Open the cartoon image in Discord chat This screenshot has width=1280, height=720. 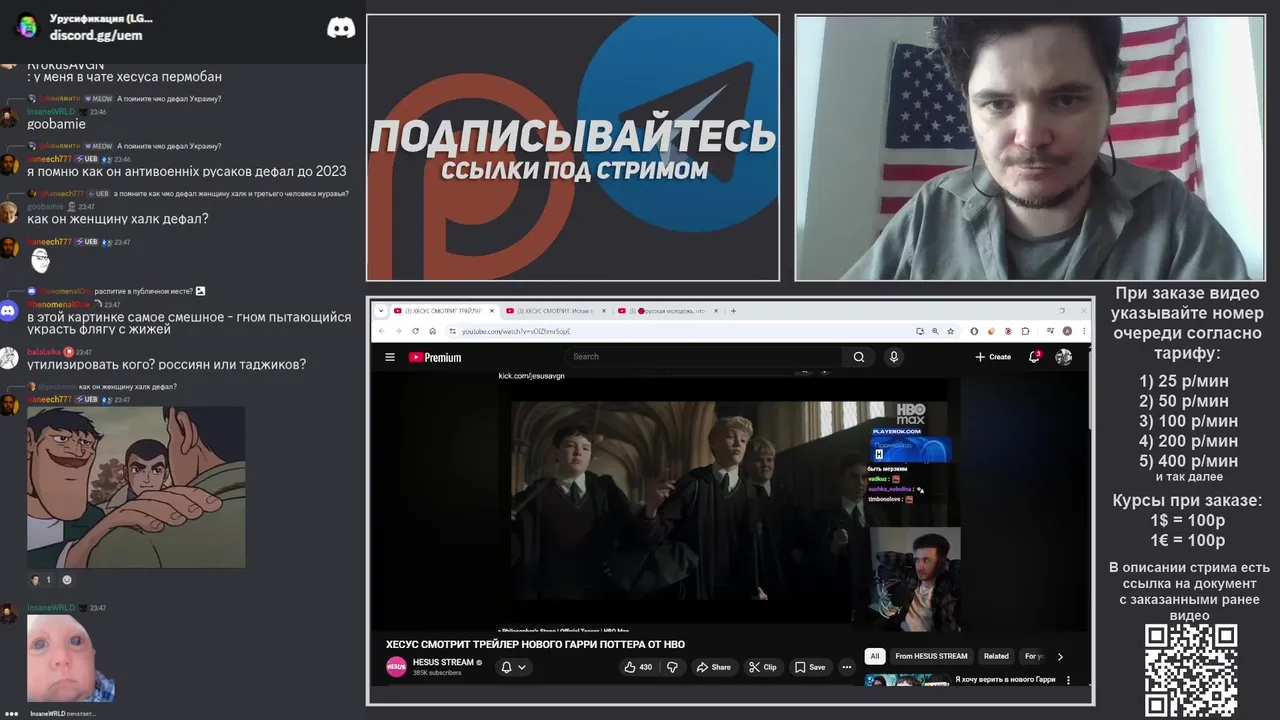tap(136, 487)
